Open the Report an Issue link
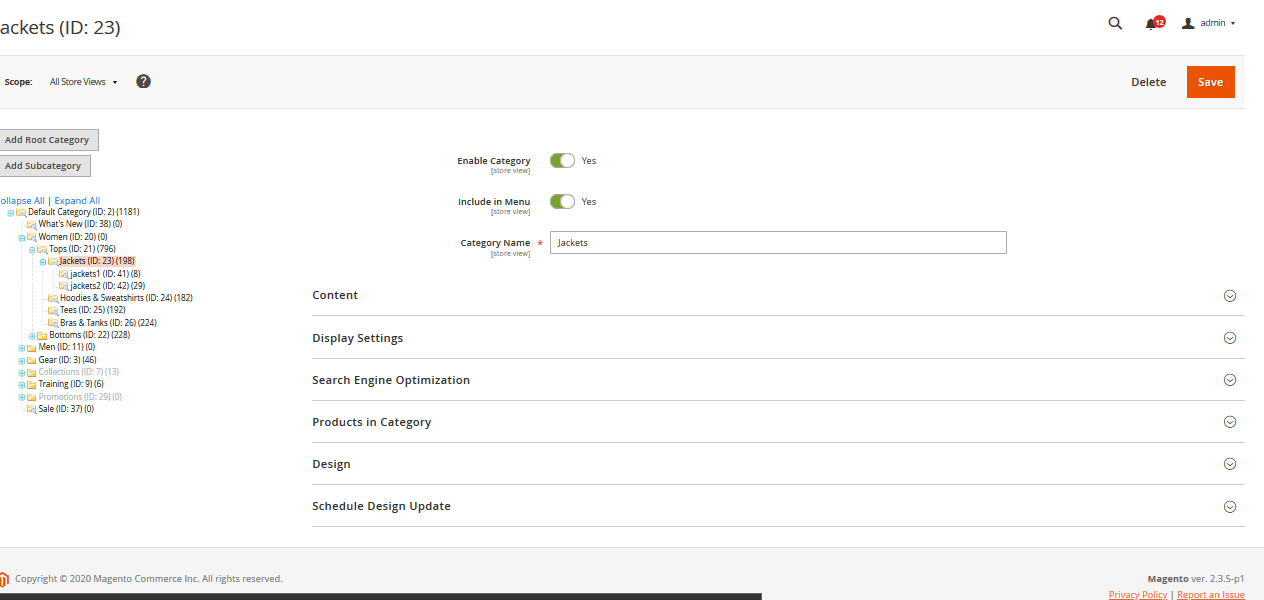 point(1210,593)
